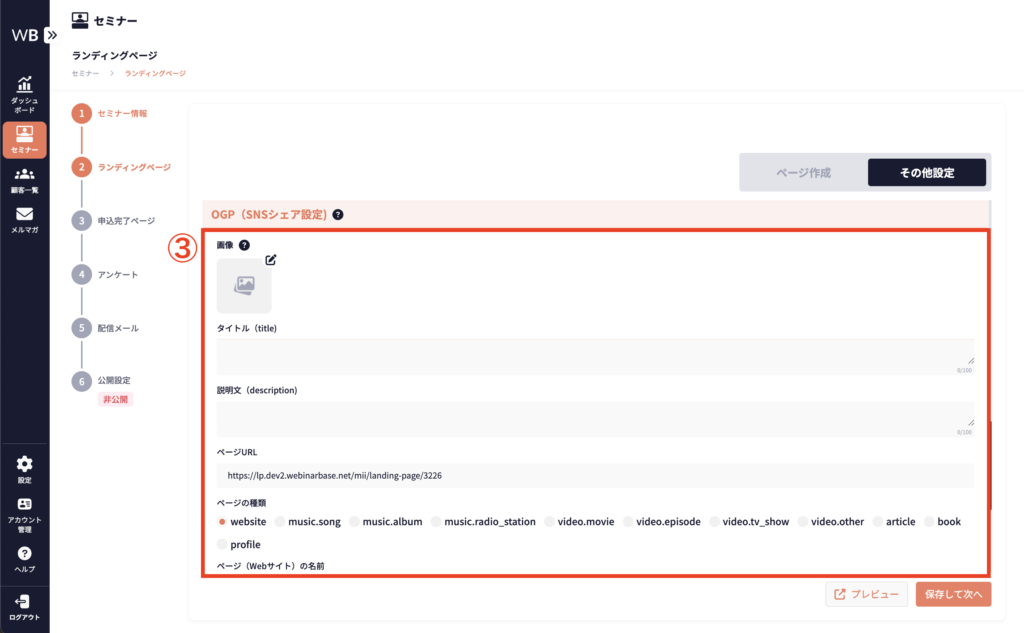Image resolution: width=1024 pixels, height=633 pixels.
Task: Click the OGP image placeholder thumbnail
Action: click(x=244, y=286)
